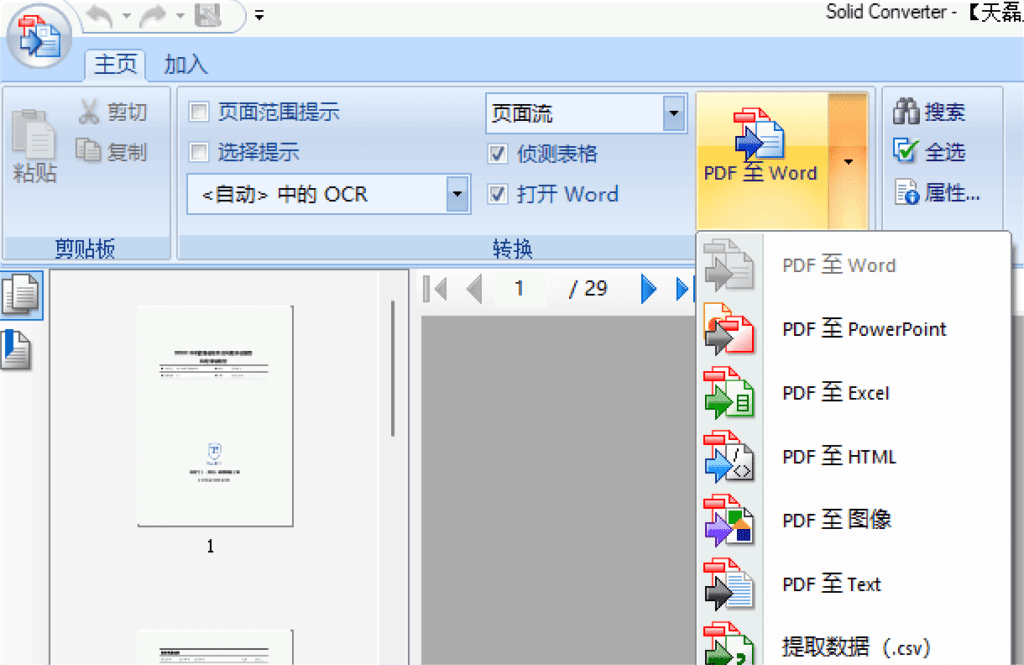Open the Solid Converter application menu orb
This screenshot has width=1024, height=665.
pyautogui.click(x=38, y=37)
